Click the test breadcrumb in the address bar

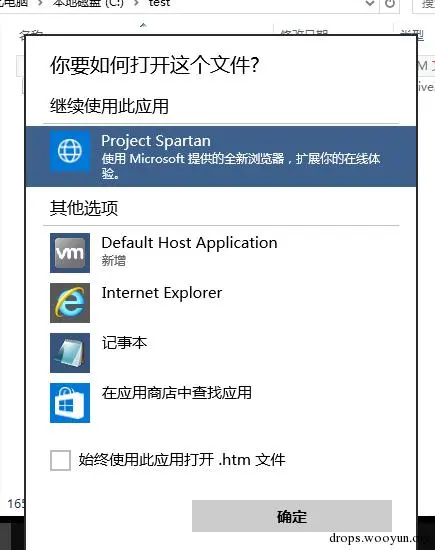click(159, 3)
